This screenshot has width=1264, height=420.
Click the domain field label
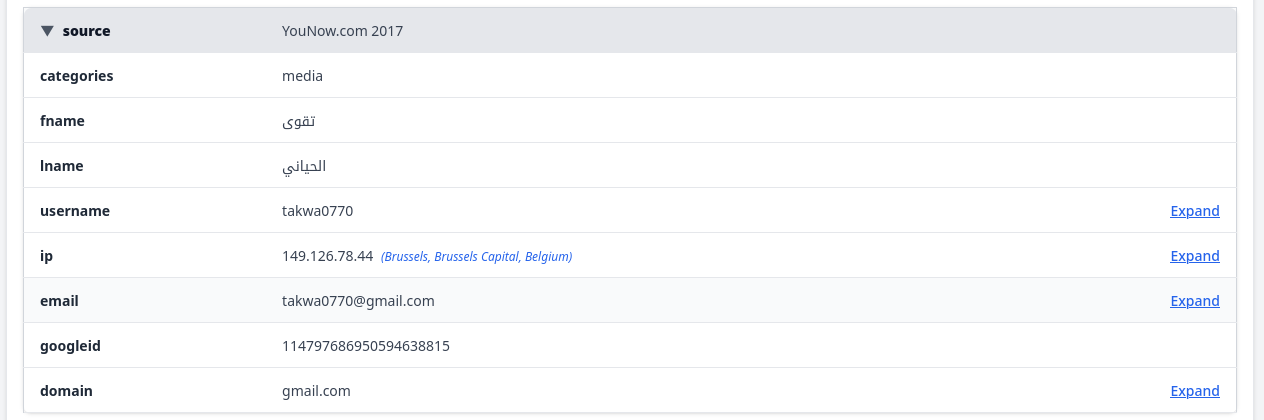point(66,391)
